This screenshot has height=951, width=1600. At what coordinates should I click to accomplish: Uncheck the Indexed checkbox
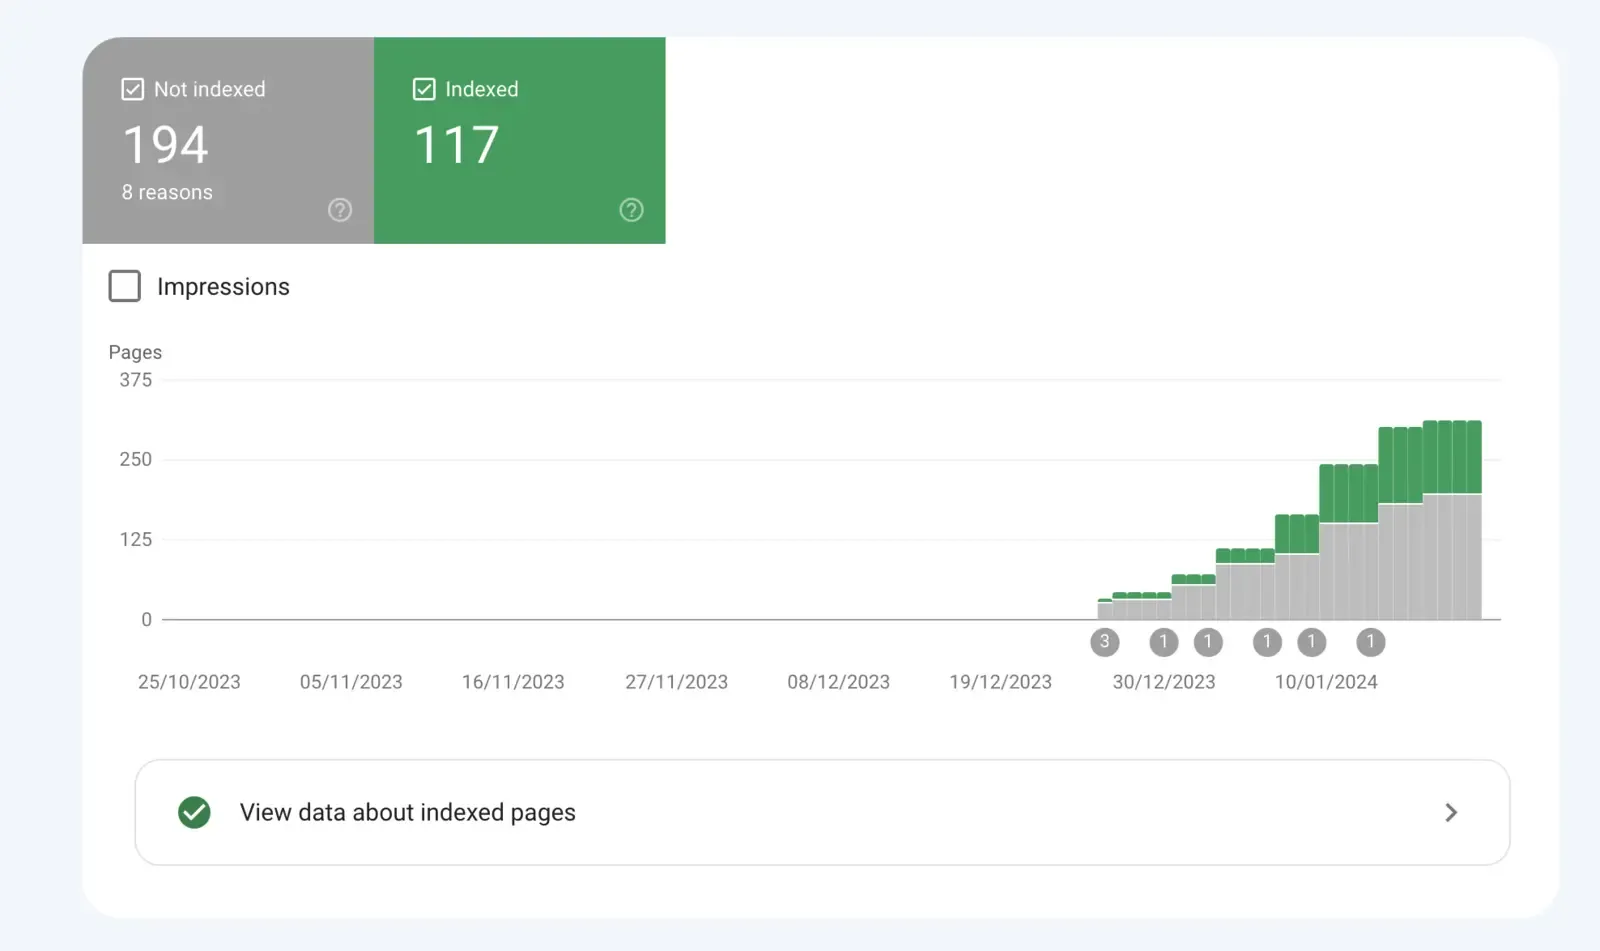point(424,89)
